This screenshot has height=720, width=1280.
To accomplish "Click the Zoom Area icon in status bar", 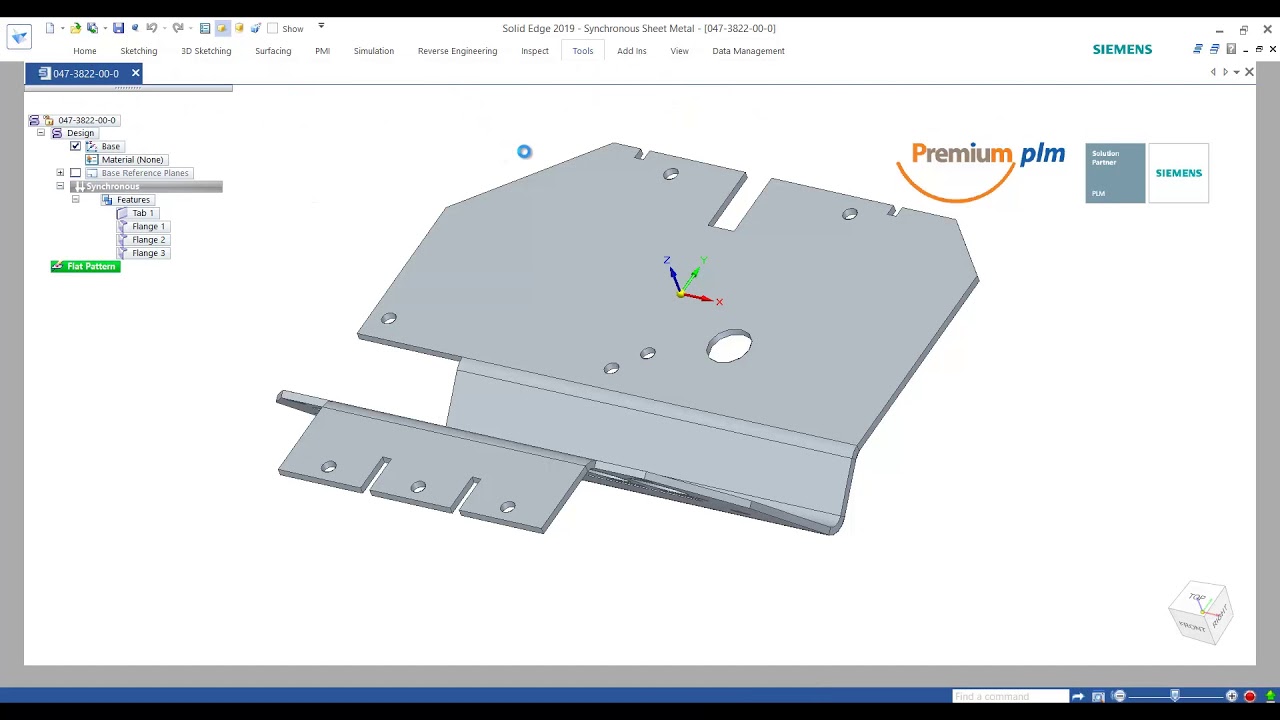I will 1099,696.
